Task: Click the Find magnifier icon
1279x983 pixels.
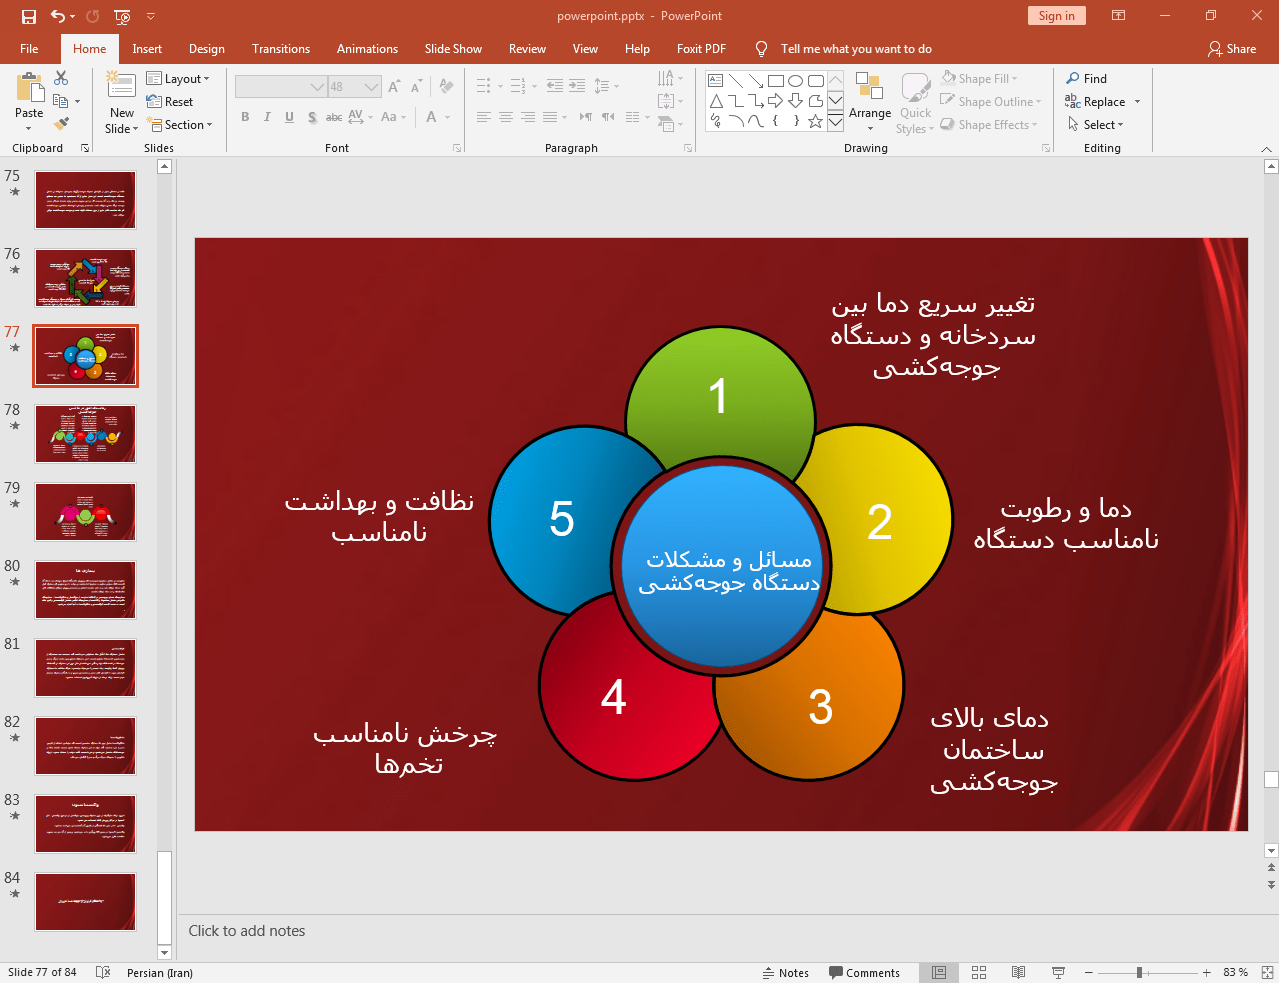Action: pyautogui.click(x=1073, y=78)
